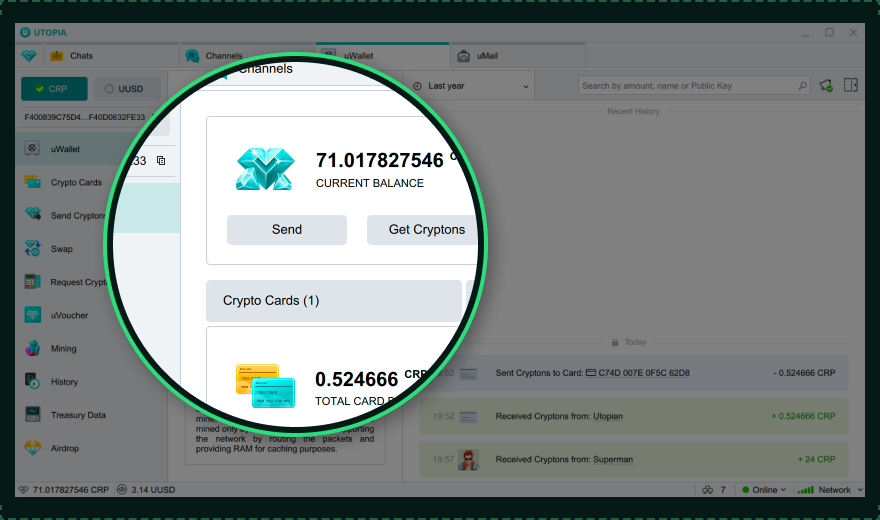Select the CRP currency option
Screen dimensions: 880x520
coord(54,89)
